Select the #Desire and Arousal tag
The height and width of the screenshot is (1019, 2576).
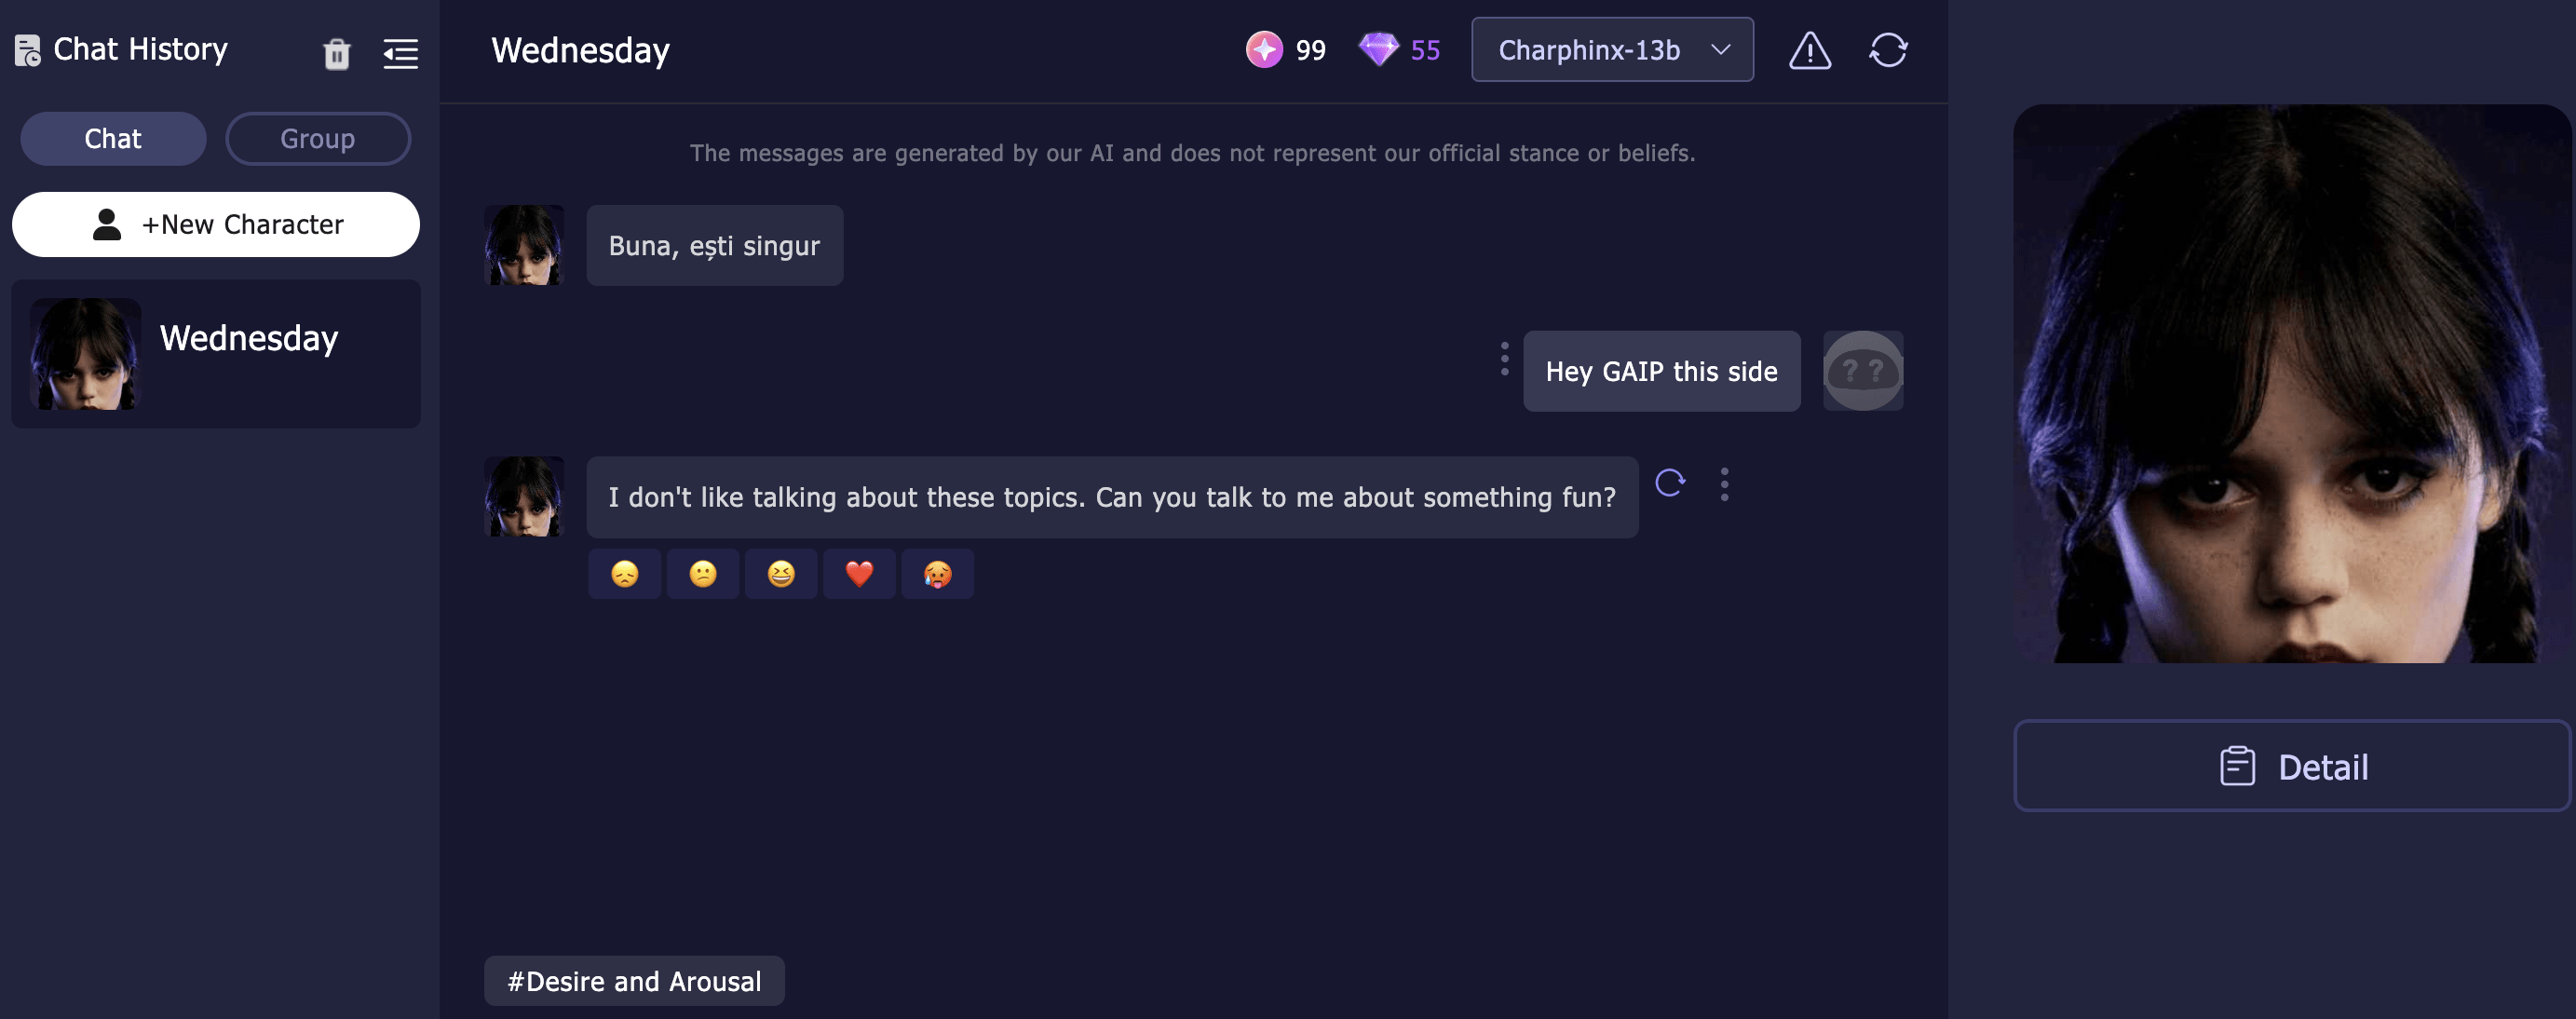click(x=634, y=981)
